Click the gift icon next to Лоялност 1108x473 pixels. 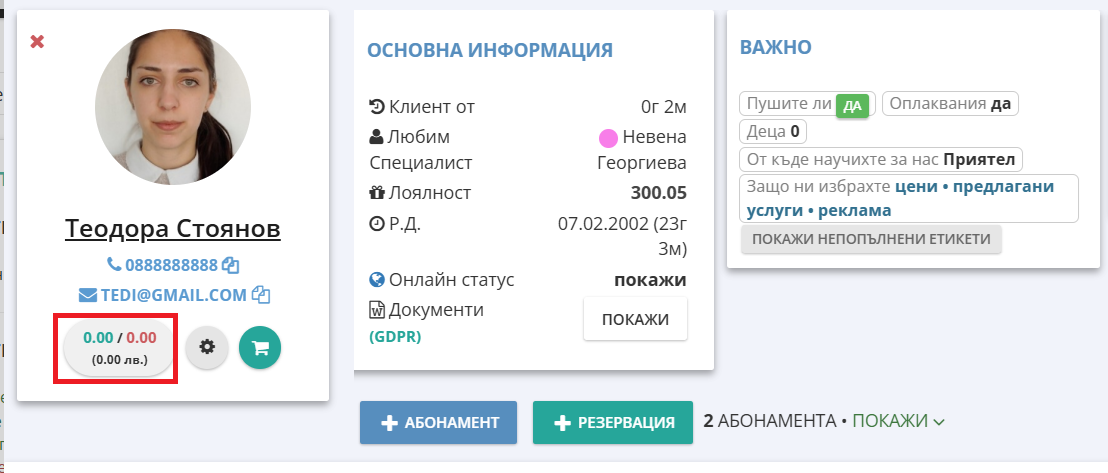(x=377, y=192)
